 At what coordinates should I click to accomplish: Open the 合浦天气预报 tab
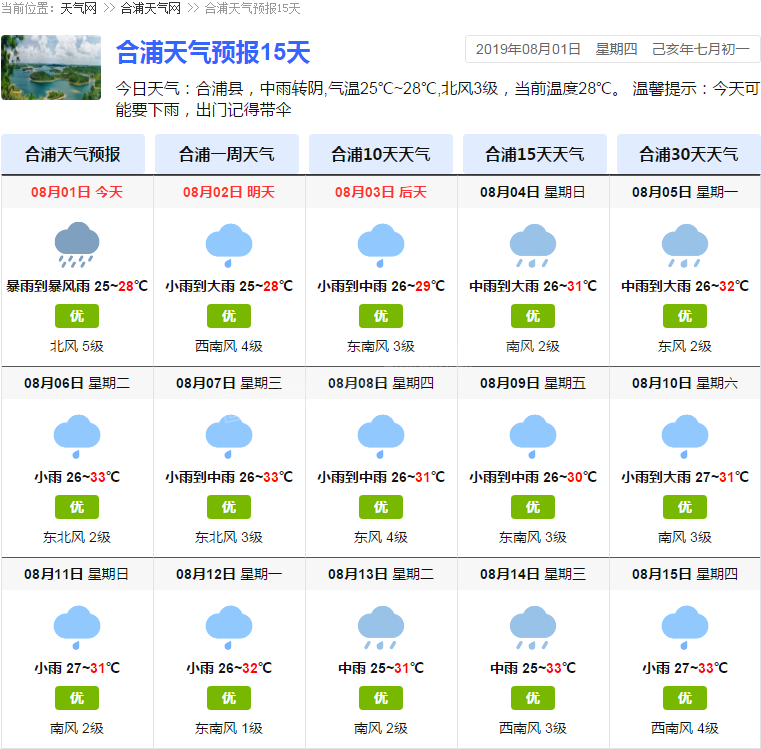click(x=73, y=154)
